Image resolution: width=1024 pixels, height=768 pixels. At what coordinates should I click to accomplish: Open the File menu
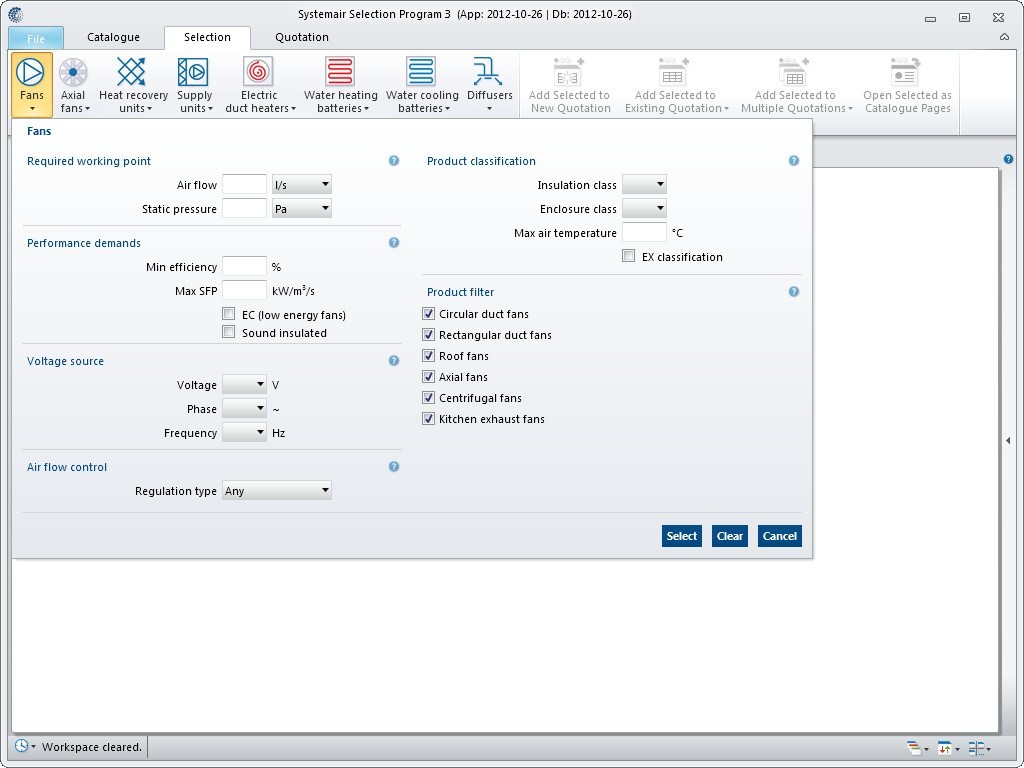point(36,37)
